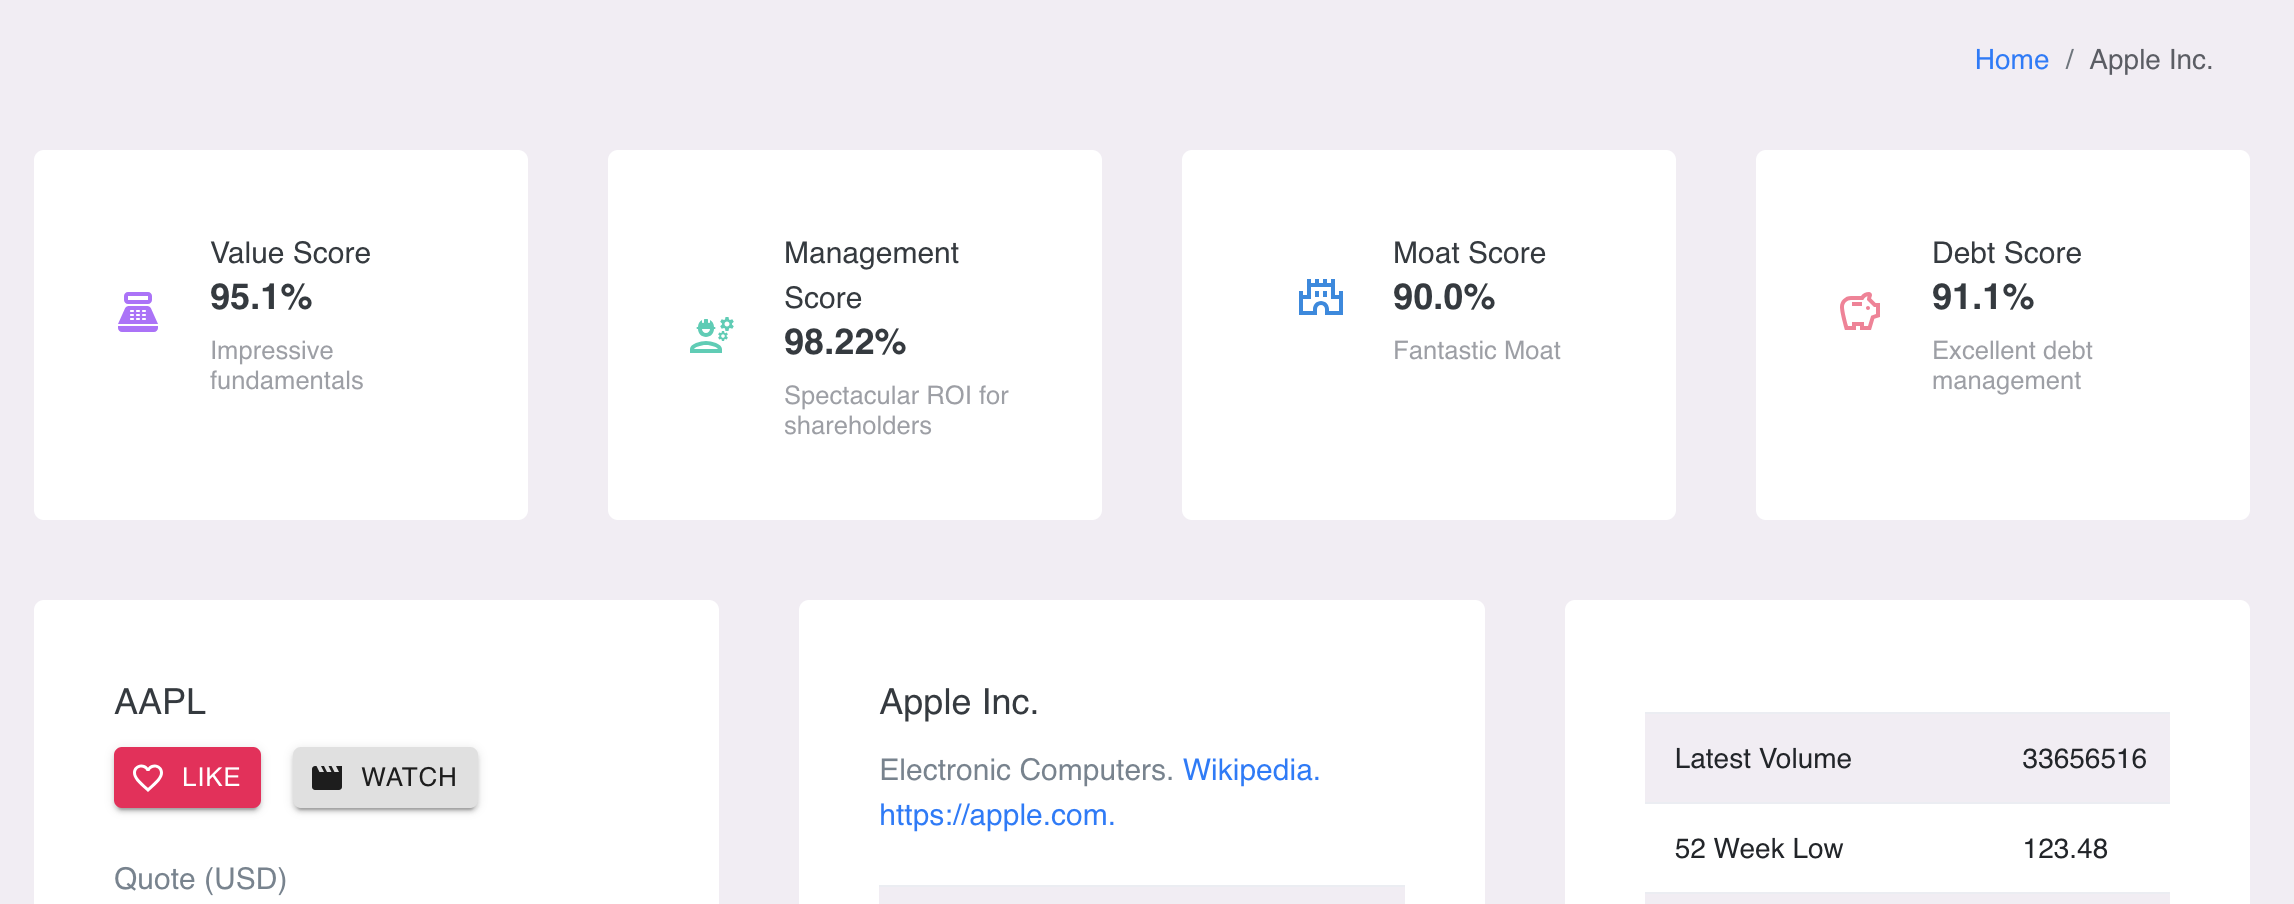2294x904 pixels.
Task: Click the Apple Inc. company heading
Action: tap(959, 702)
